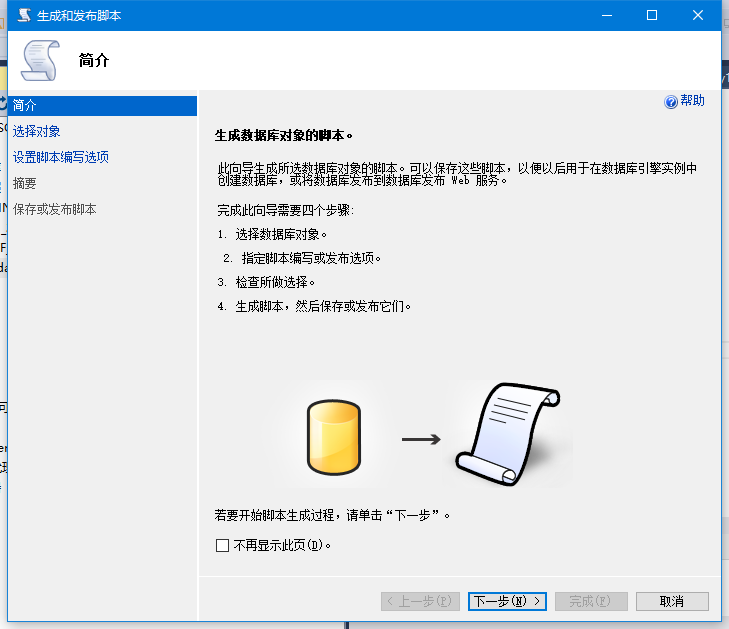The height and width of the screenshot is (629, 729).
Task: Click the blue question mark help icon
Action: click(670, 101)
